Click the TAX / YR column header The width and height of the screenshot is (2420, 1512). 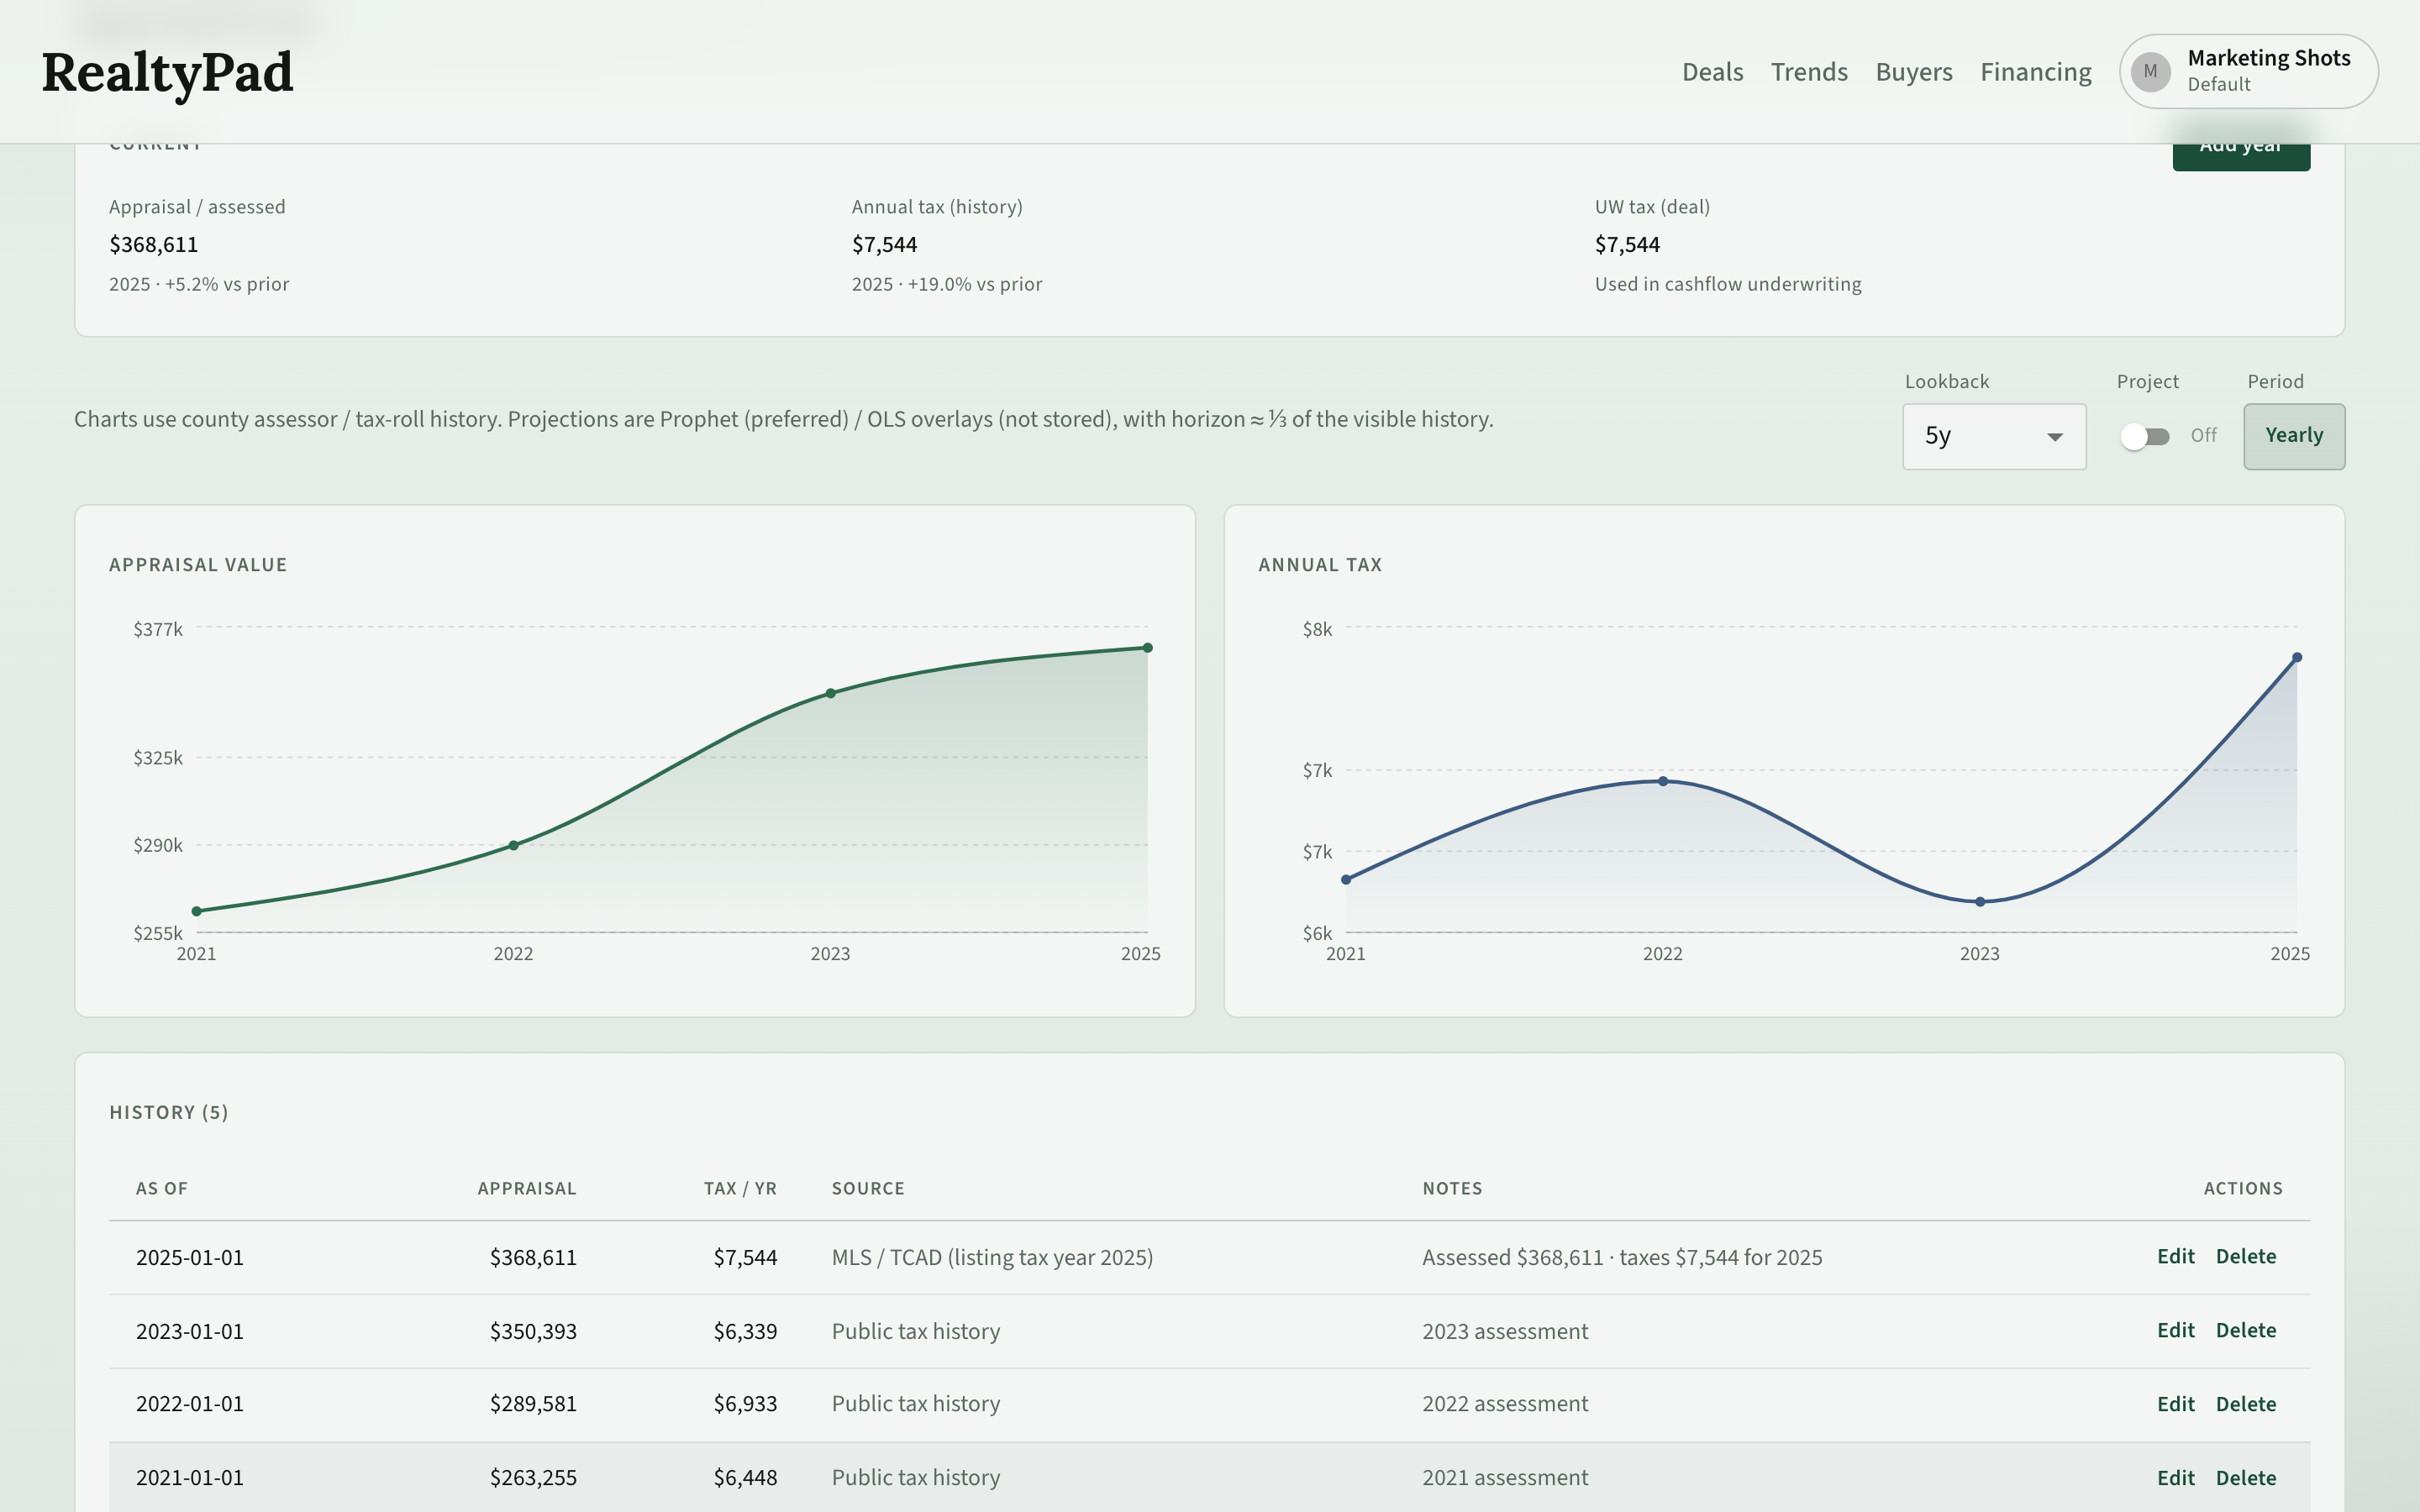[740, 1189]
